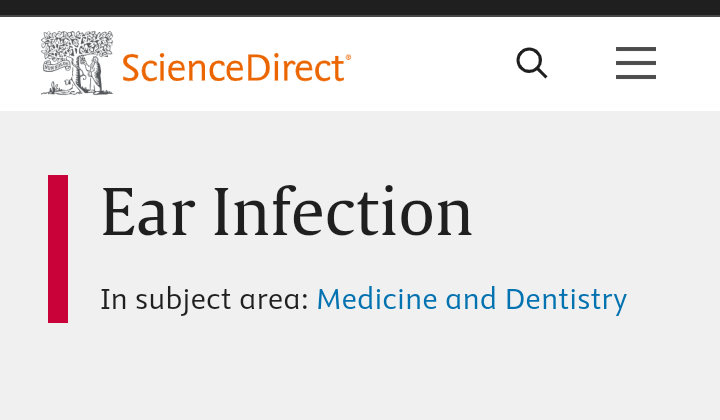Click the middle line of hamburger menu
This screenshot has height=420, width=720.
coord(636,63)
